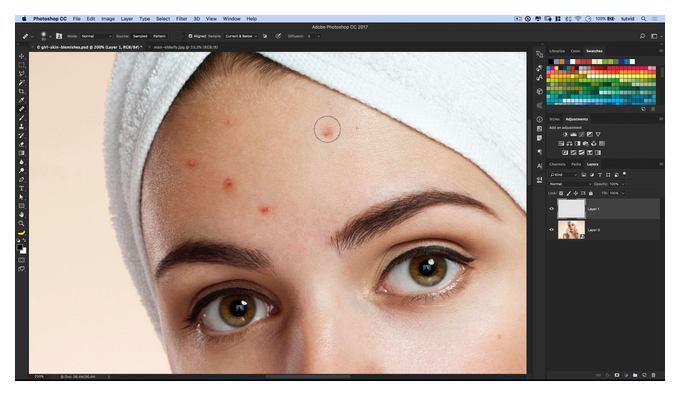
Task: Toggle lock all on layer
Action: pyautogui.click(x=591, y=193)
